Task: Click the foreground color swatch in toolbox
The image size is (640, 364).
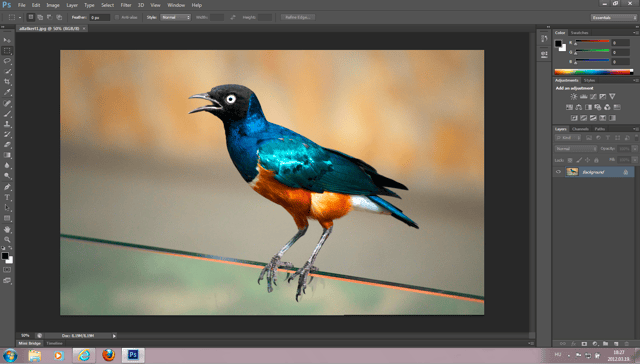Action: point(4,256)
